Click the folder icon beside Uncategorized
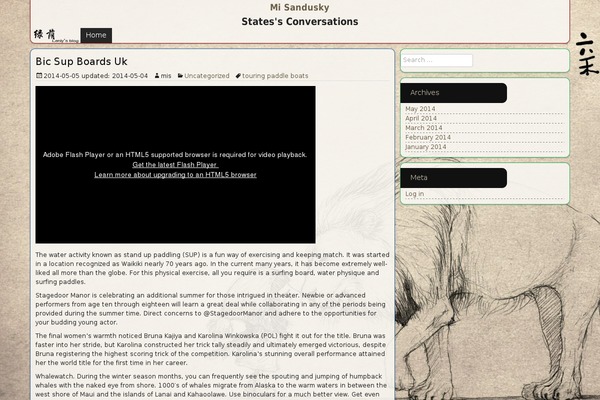 point(180,76)
